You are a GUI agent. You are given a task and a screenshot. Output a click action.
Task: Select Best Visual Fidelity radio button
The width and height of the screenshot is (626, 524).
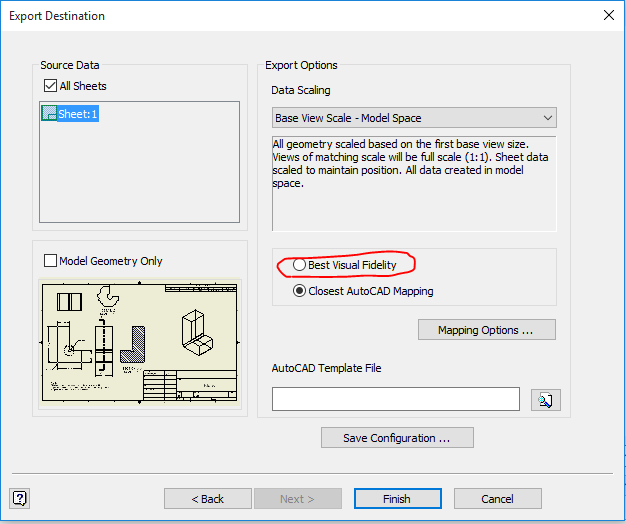coord(299,265)
